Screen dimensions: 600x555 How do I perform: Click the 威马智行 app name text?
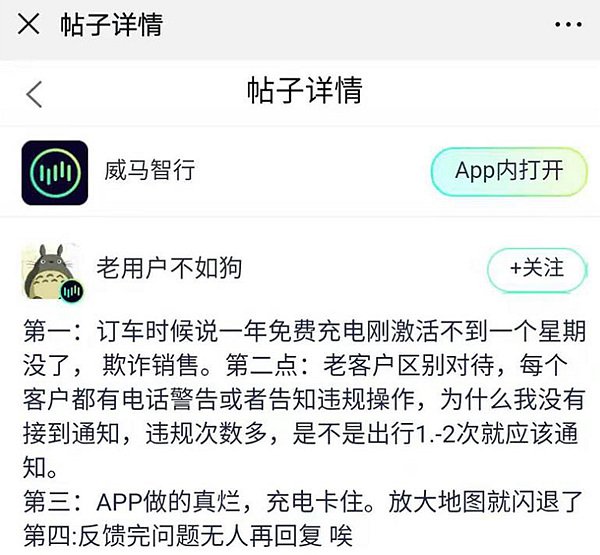(150, 170)
